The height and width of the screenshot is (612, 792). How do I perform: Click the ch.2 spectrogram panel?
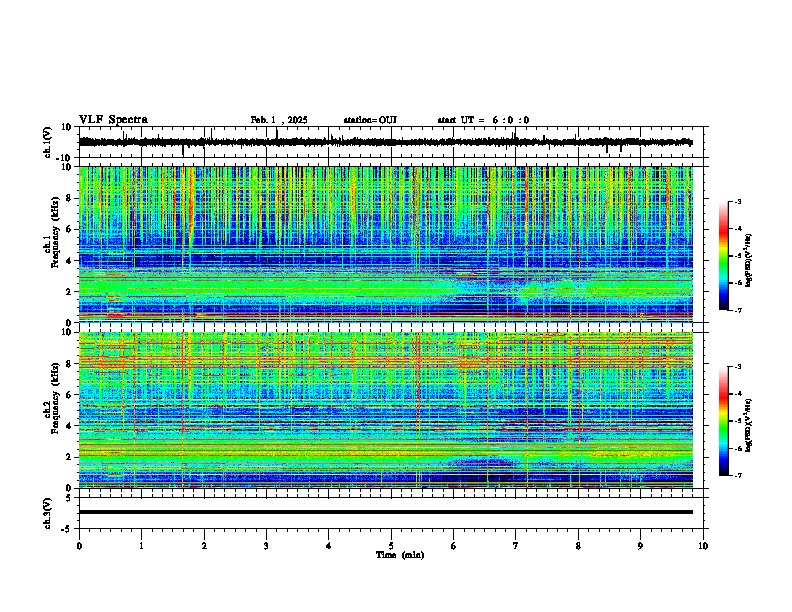point(385,410)
